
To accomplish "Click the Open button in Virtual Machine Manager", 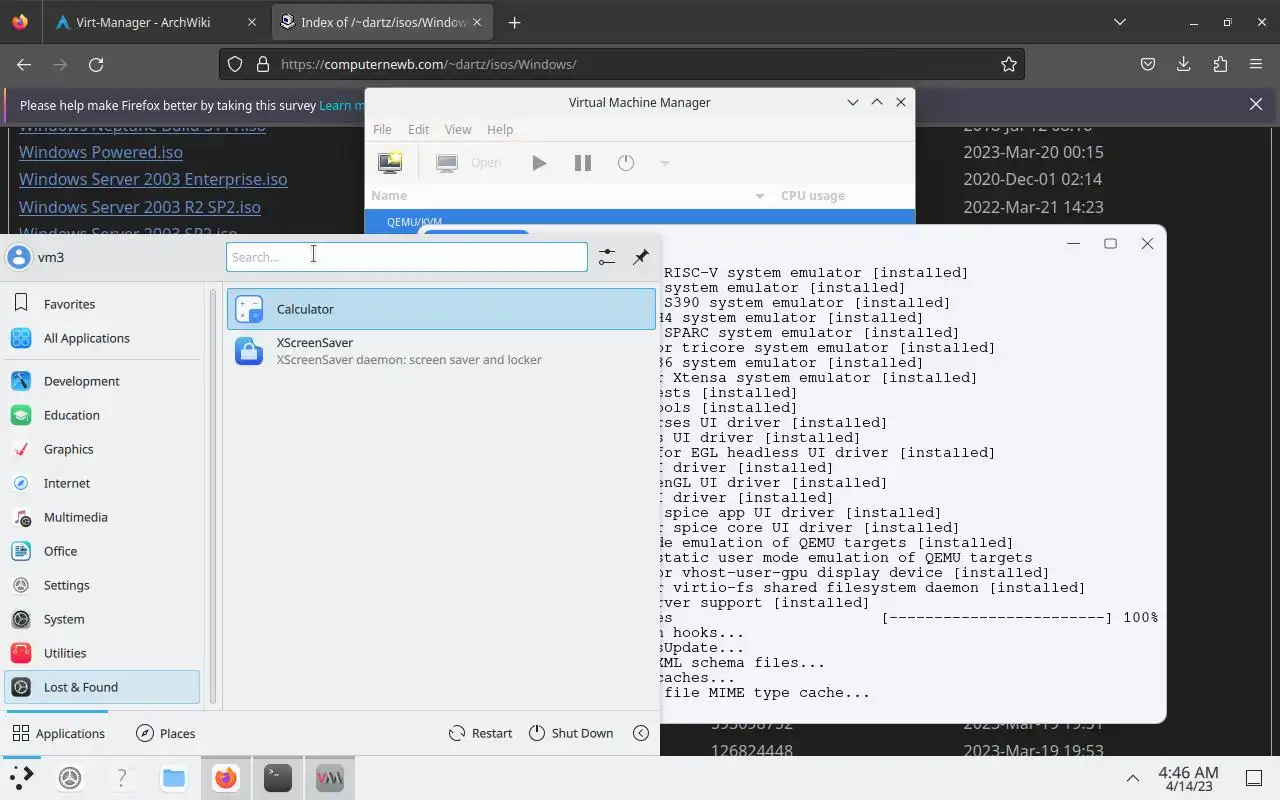I will (469, 163).
